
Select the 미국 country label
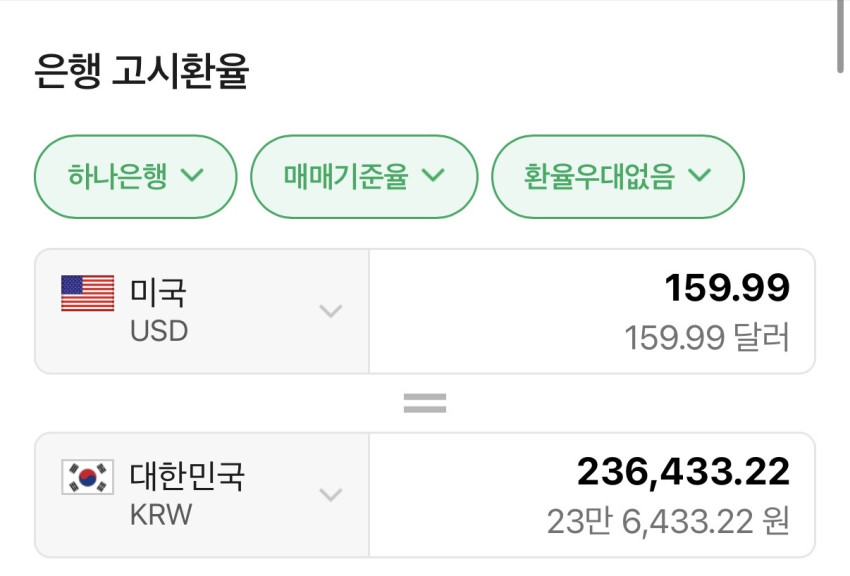coord(158,293)
